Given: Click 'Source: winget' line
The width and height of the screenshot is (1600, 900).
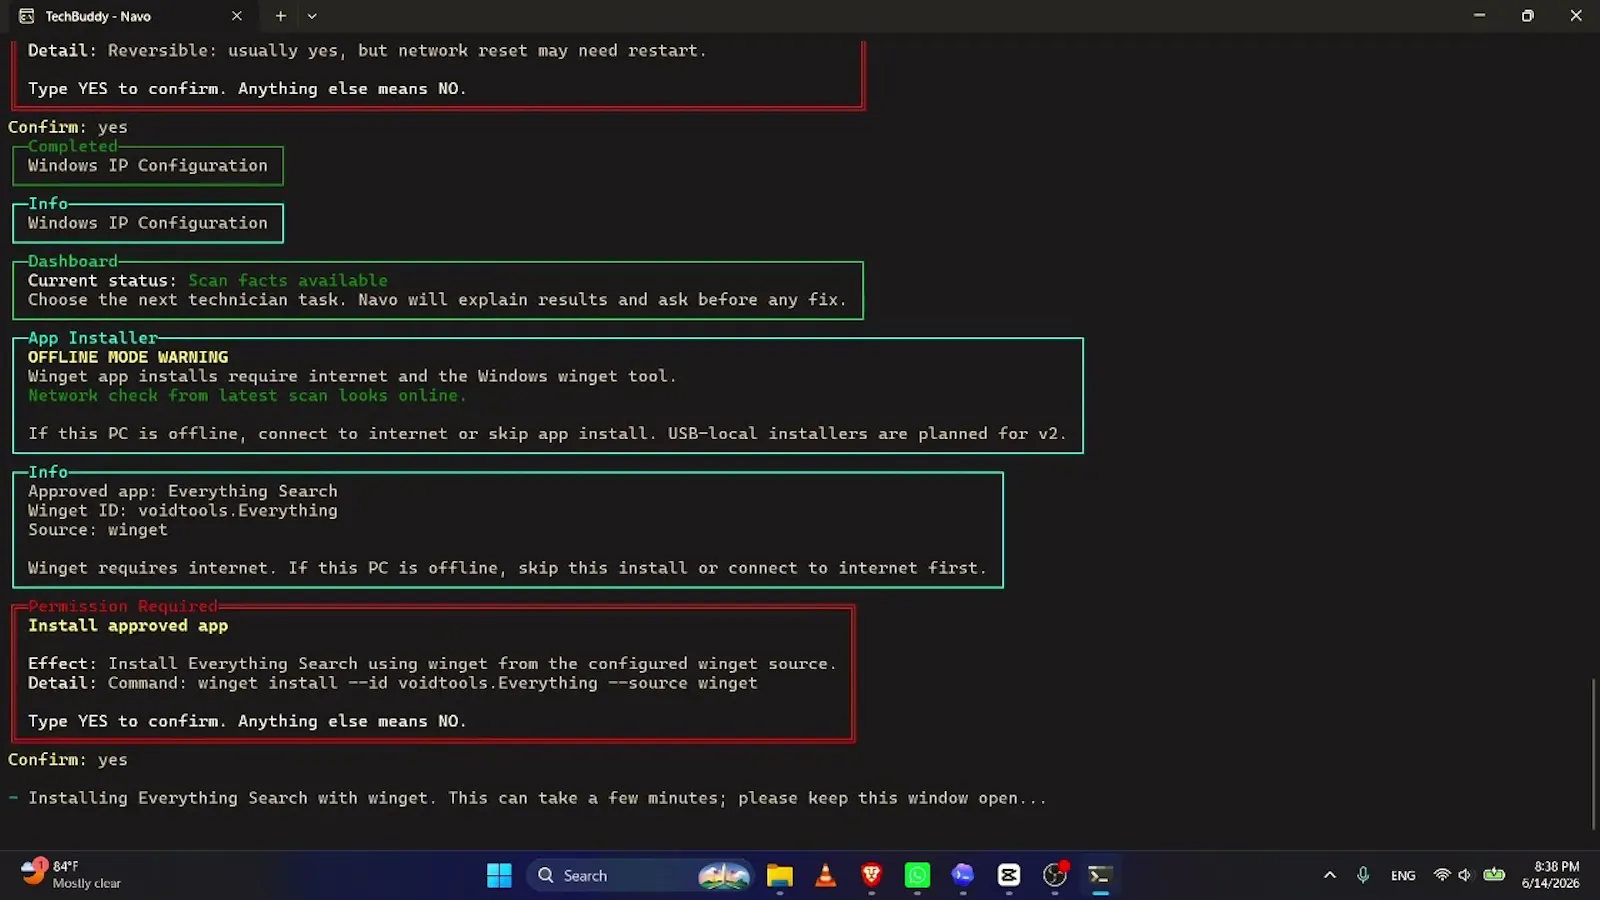Looking at the screenshot, I should [x=98, y=530].
